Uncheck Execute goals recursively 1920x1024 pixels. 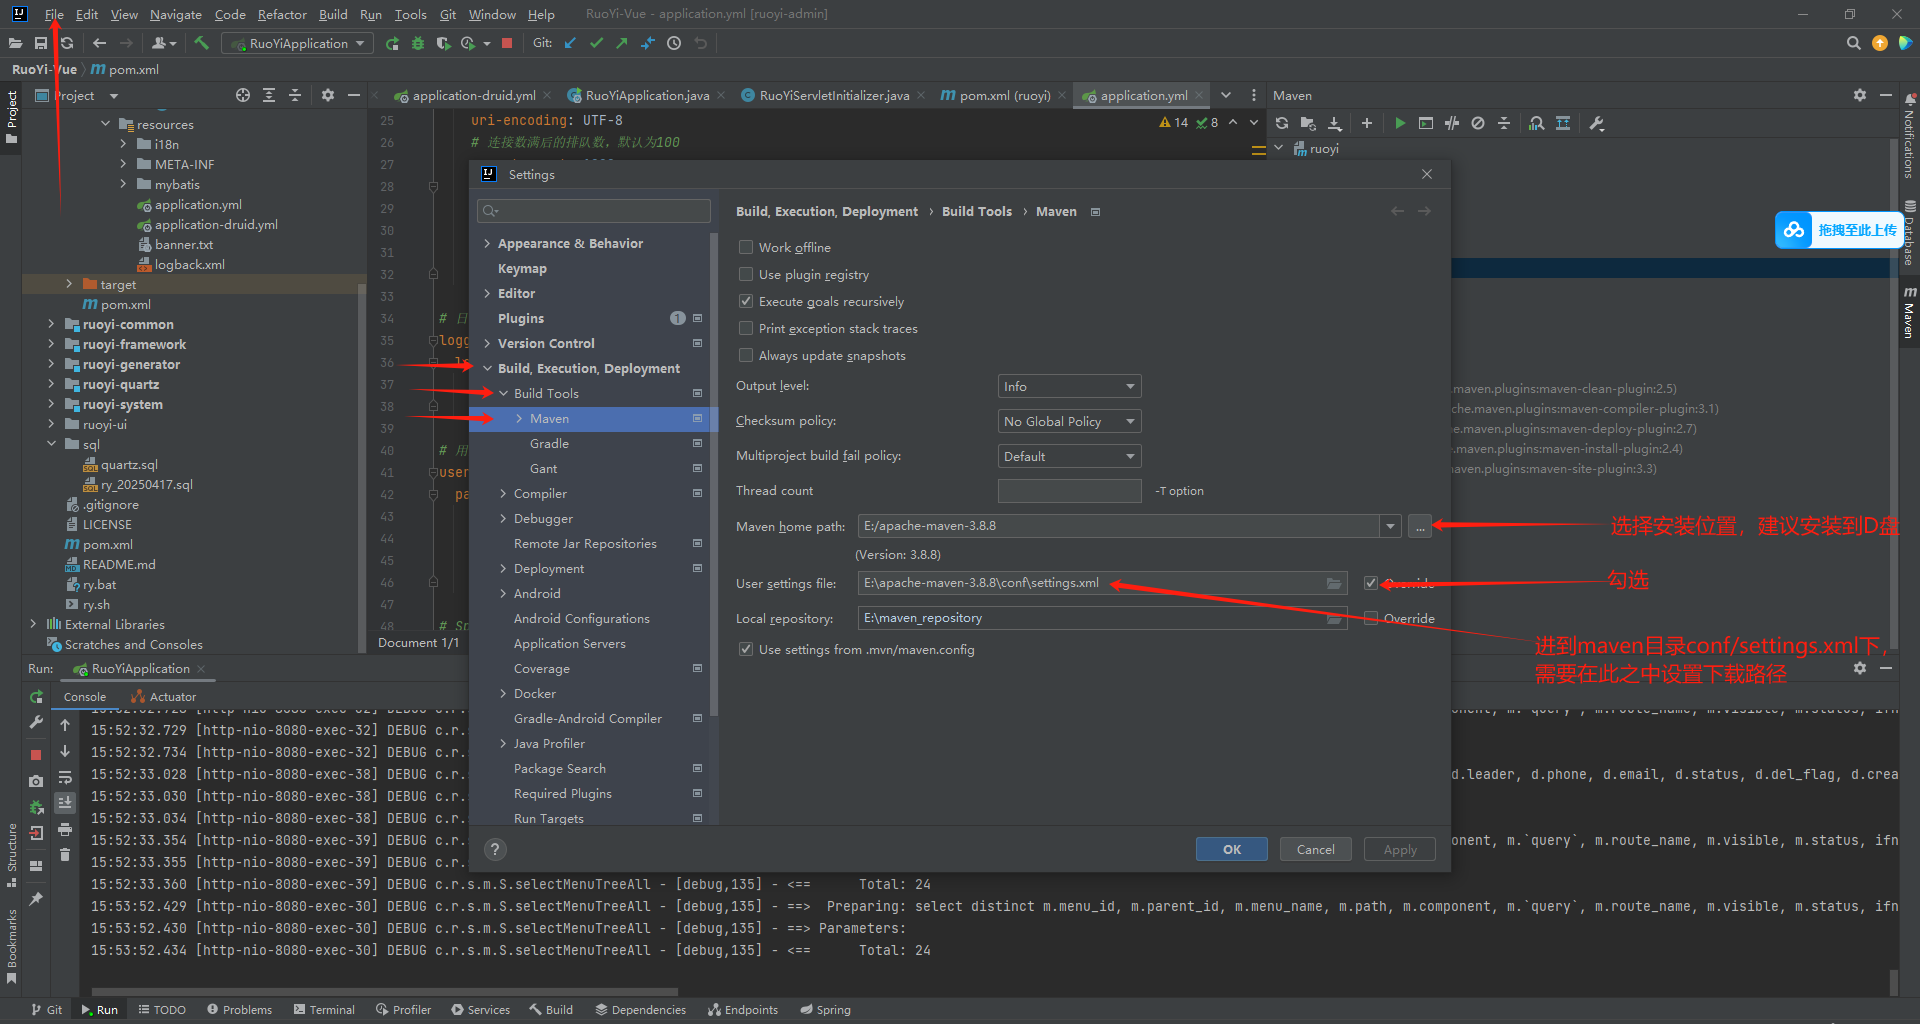point(746,301)
